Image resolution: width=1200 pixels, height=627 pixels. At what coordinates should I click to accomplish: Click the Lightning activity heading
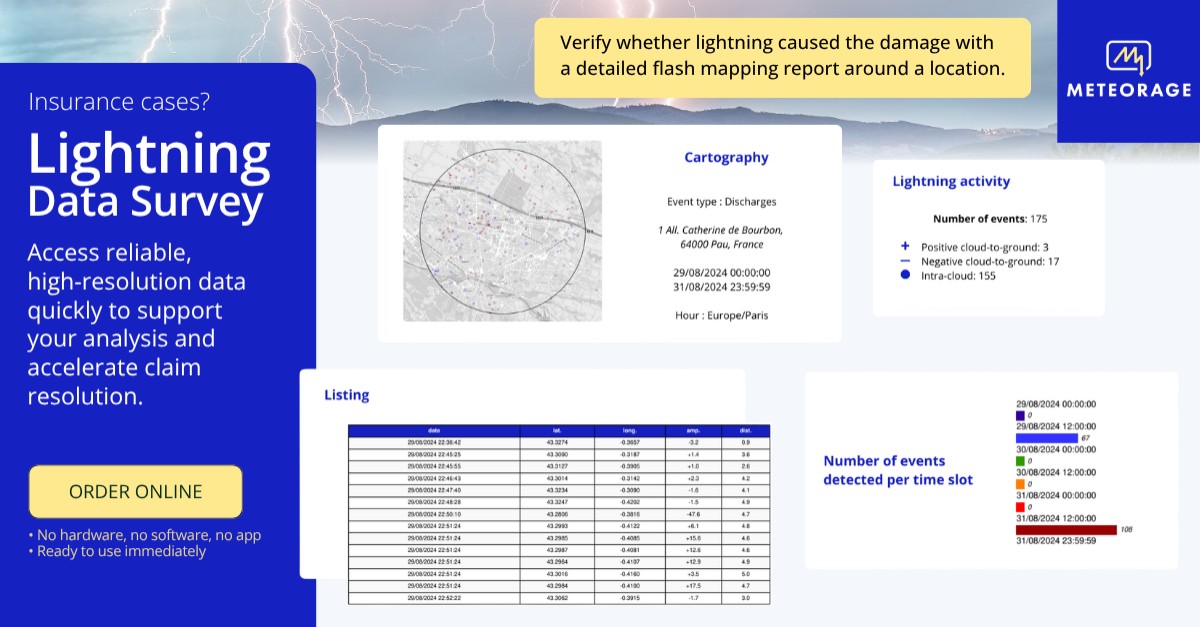point(951,181)
